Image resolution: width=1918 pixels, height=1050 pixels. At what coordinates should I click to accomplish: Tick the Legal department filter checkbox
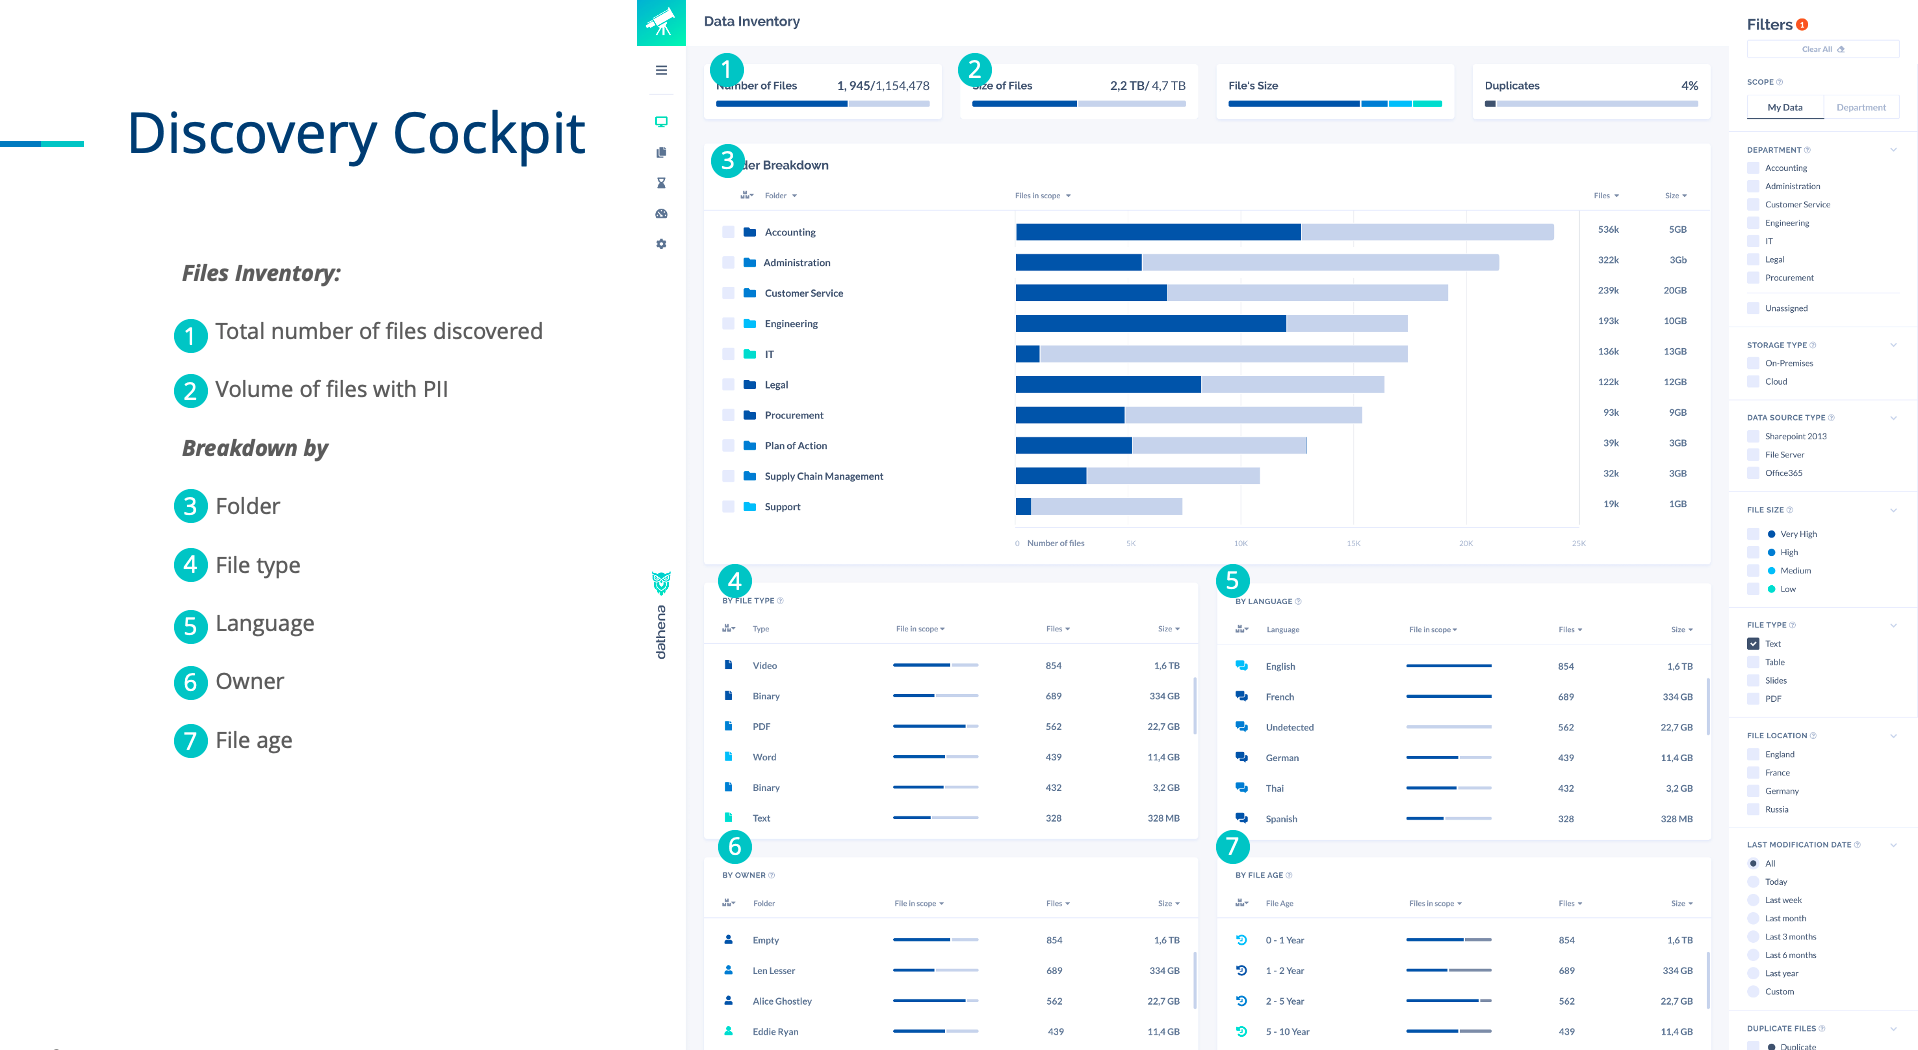pyautogui.click(x=1753, y=259)
